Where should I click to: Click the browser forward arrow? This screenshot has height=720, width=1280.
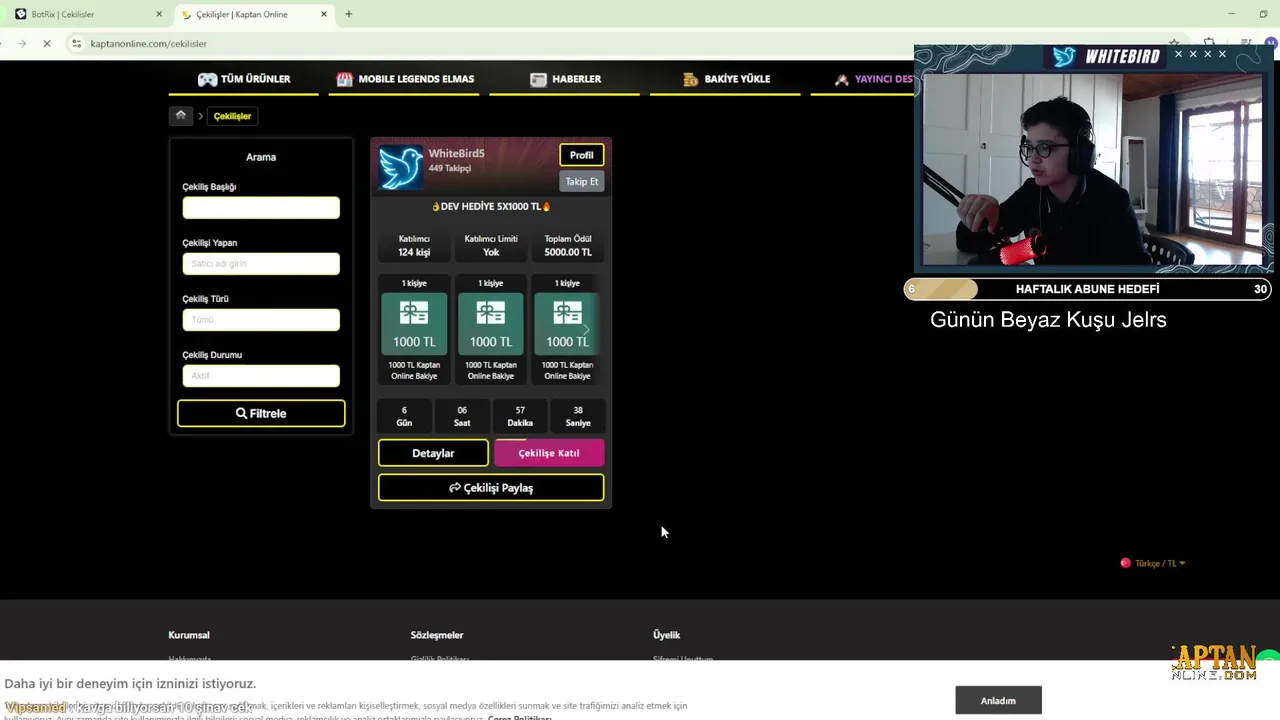22,44
